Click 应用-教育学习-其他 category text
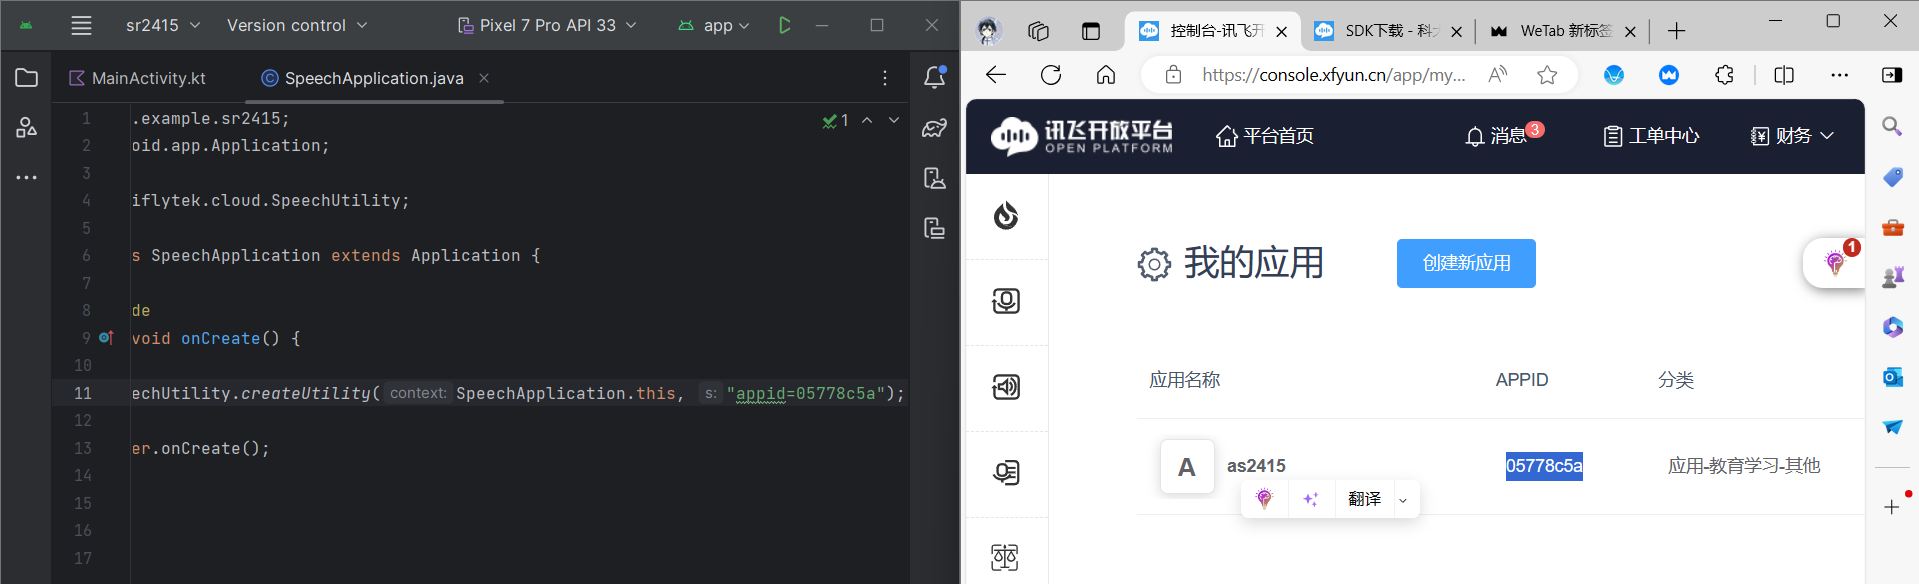This screenshot has width=1919, height=584. click(x=1744, y=466)
